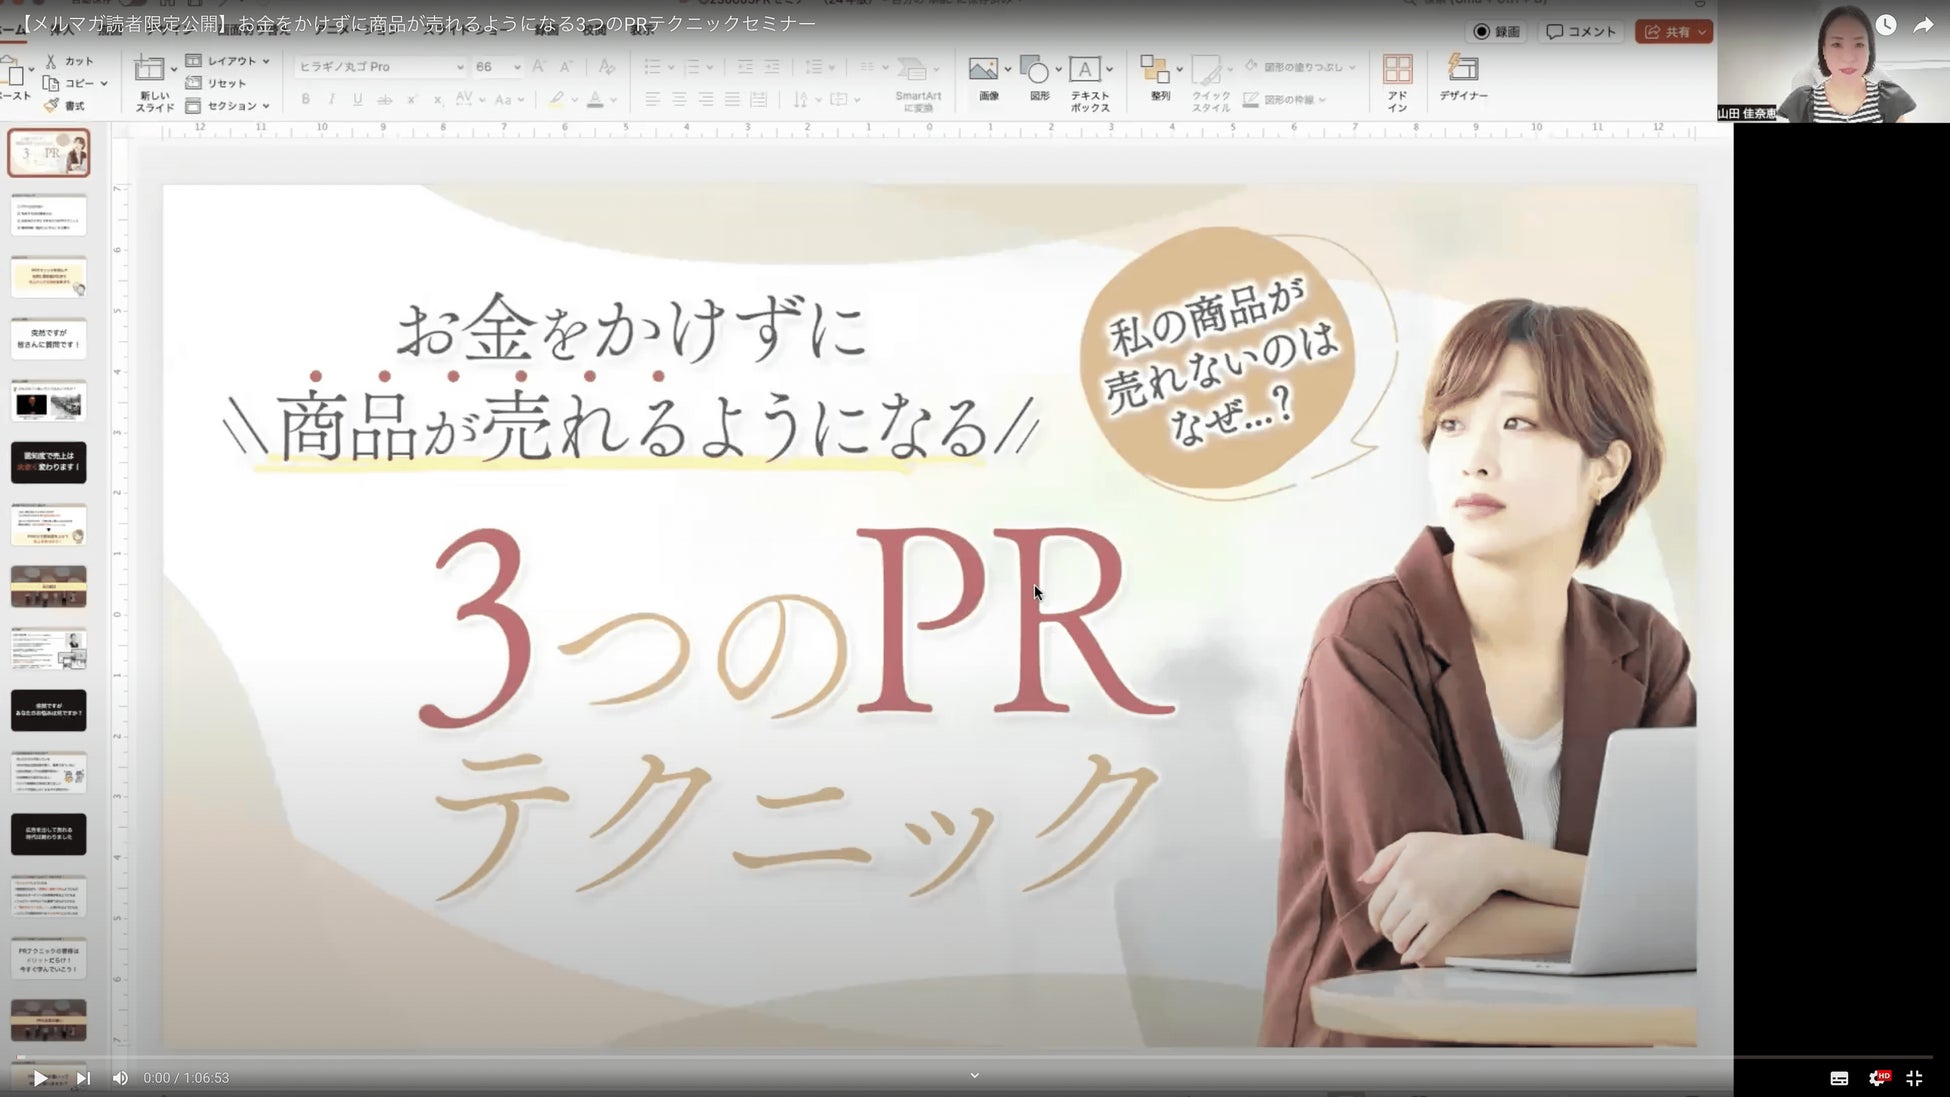Screen dimensions: 1950x1097
Task: Toggle bold formatting with B button
Action: click(305, 99)
